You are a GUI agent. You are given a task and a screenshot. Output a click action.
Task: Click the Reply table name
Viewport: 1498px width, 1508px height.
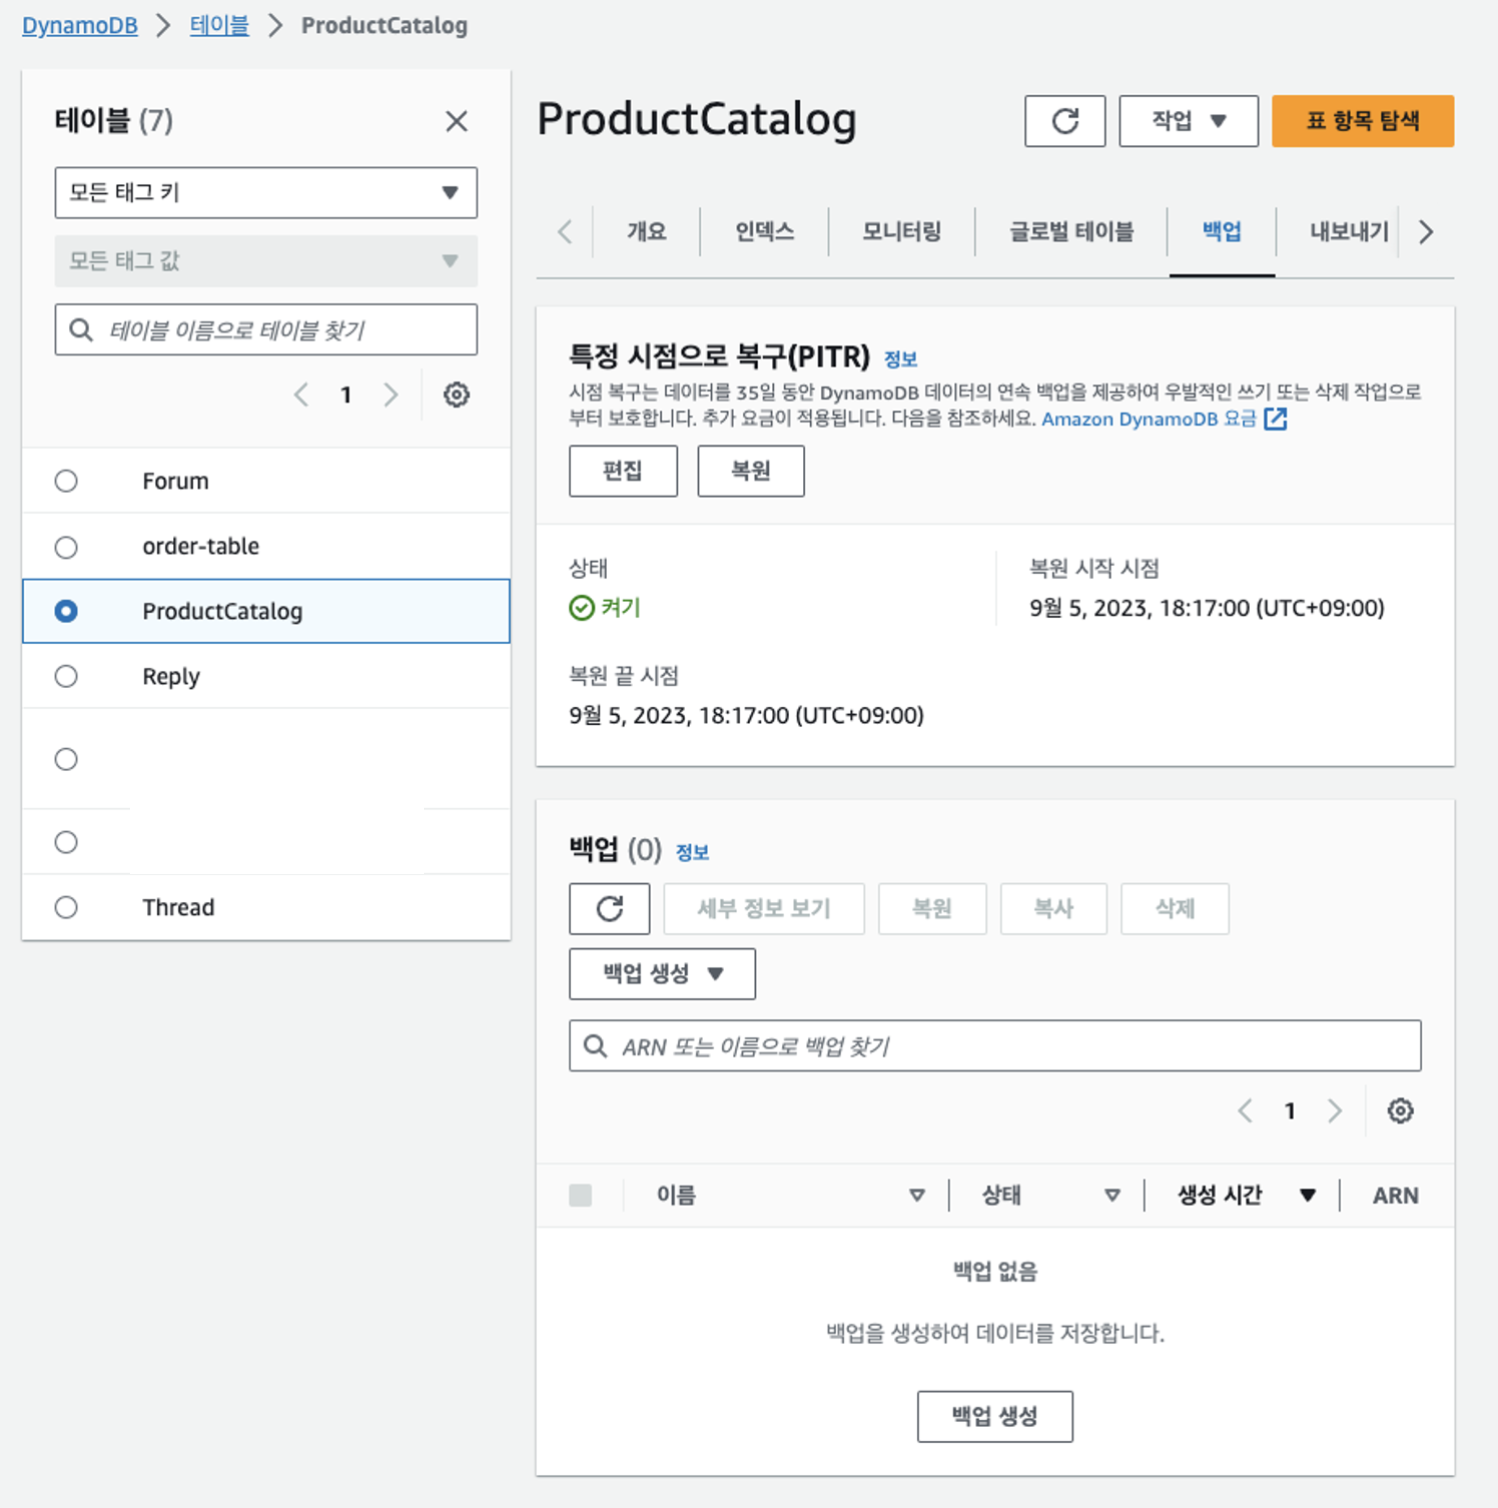pyautogui.click(x=171, y=677)
